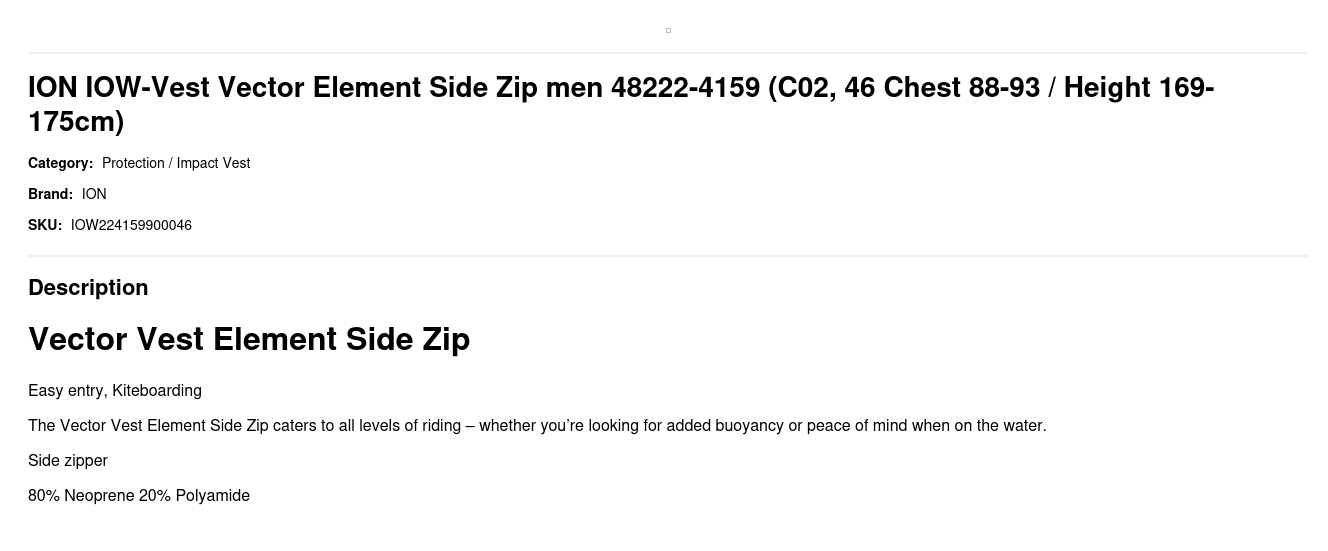Click the word Kiteboarding in the description
The width and height of the screenshot is (1328, 551).
click(157, 390)
